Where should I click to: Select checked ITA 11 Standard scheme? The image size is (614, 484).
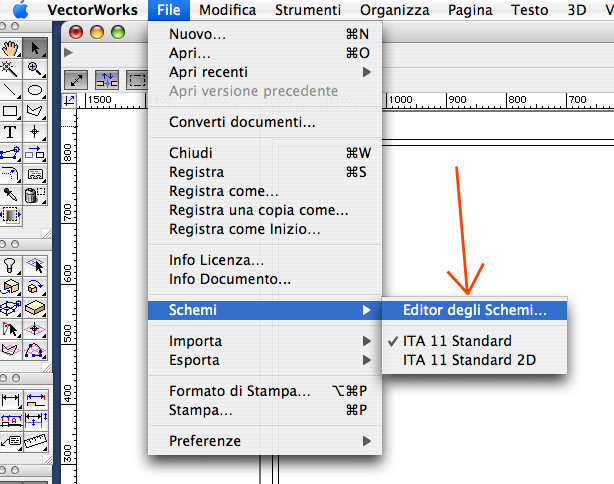456,340
